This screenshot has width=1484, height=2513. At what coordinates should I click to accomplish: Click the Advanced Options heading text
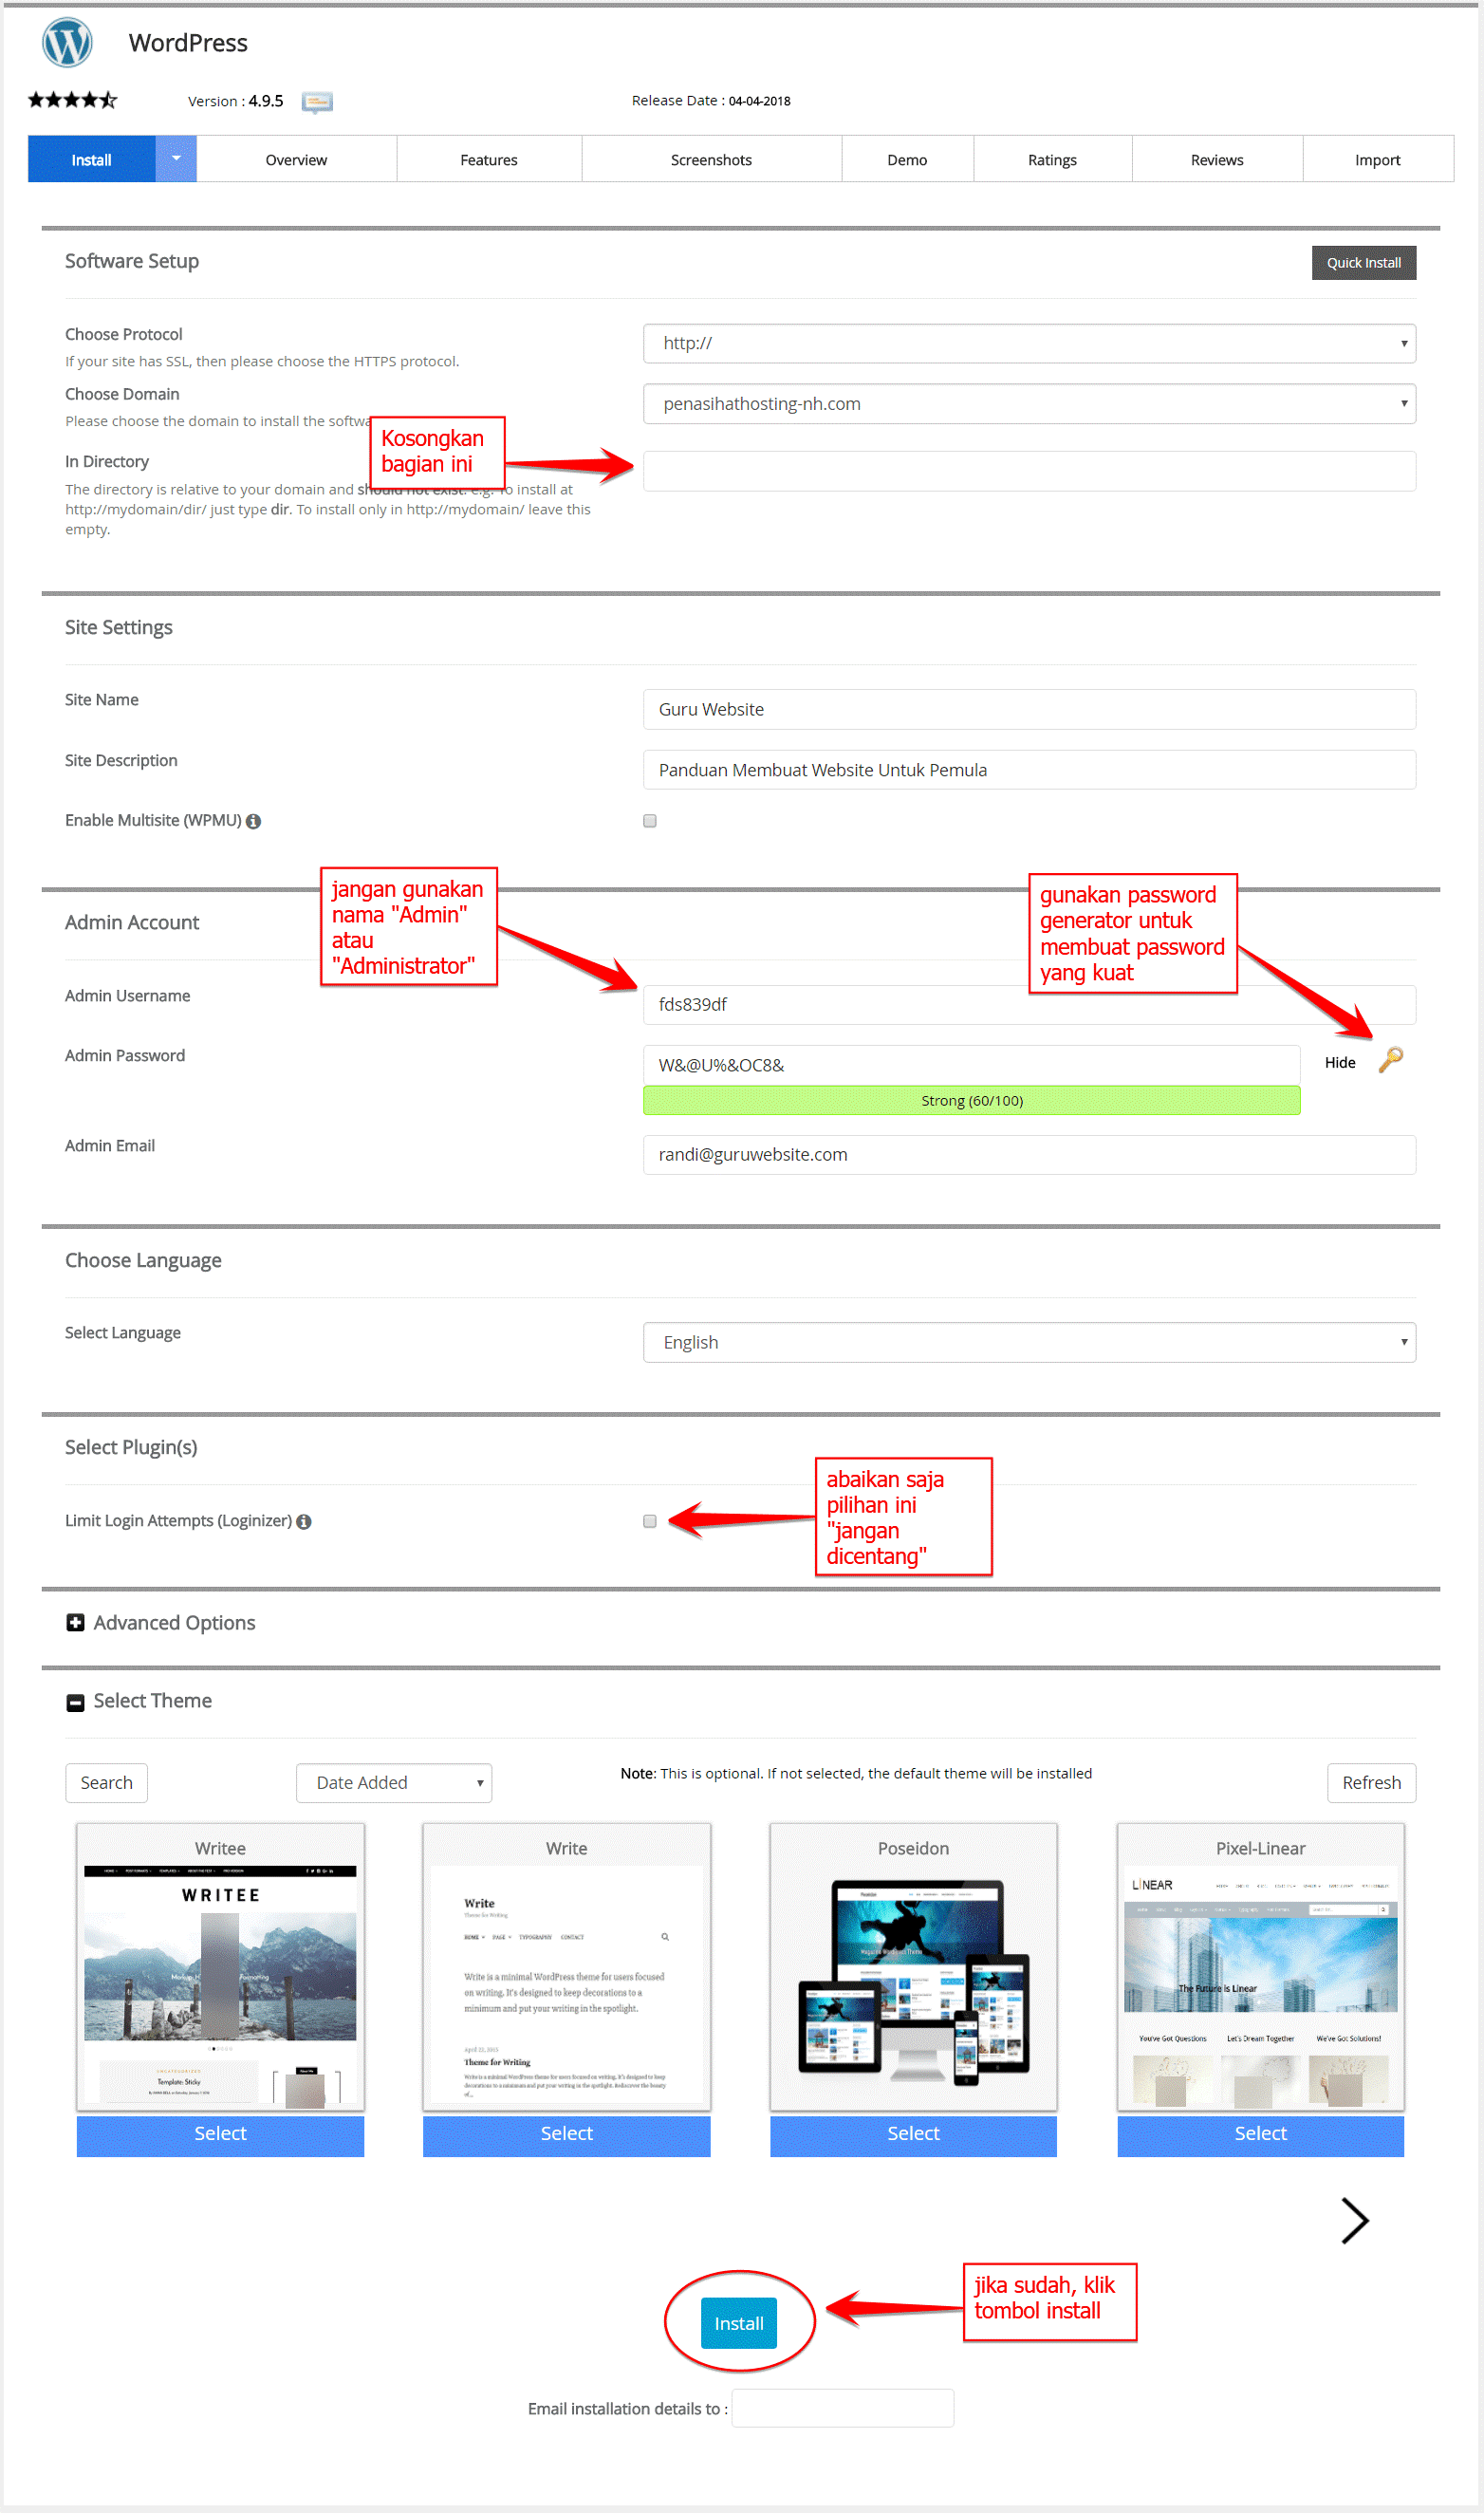pos(174,1623)
